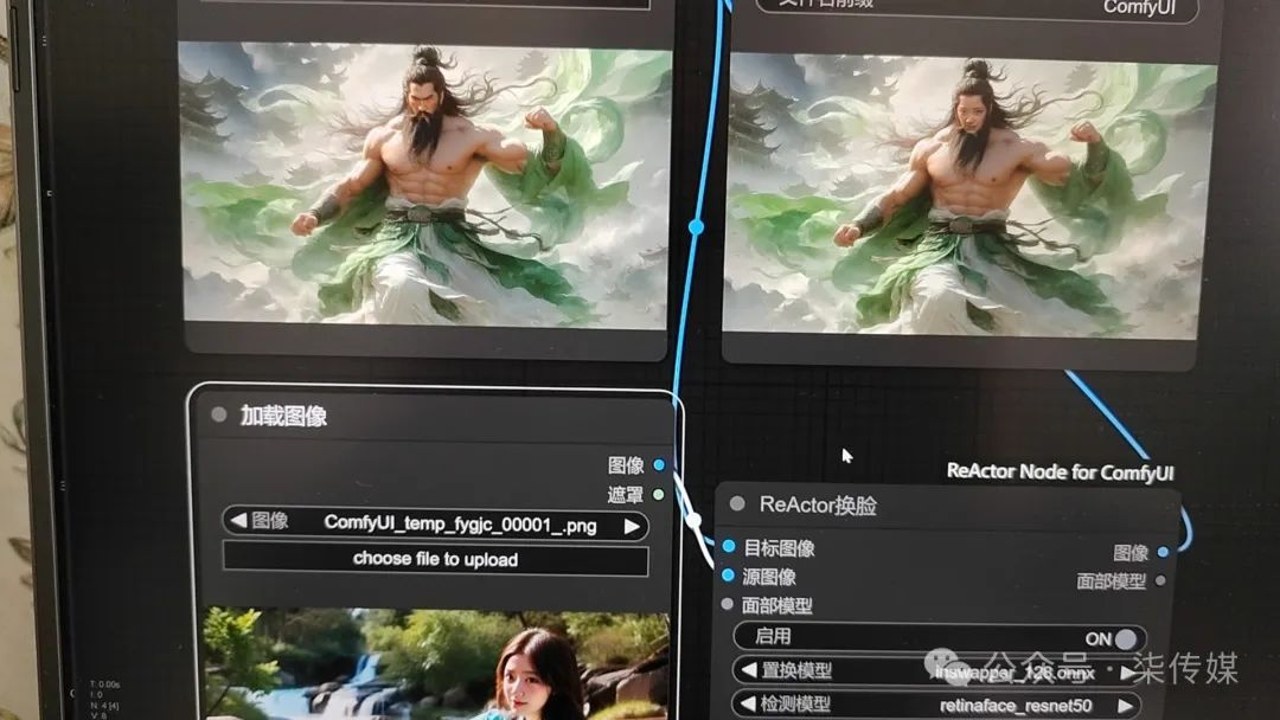The image size is (1280, 720).
Task: Click the link midpoint dot between the two previews
Action: [696, 227]
